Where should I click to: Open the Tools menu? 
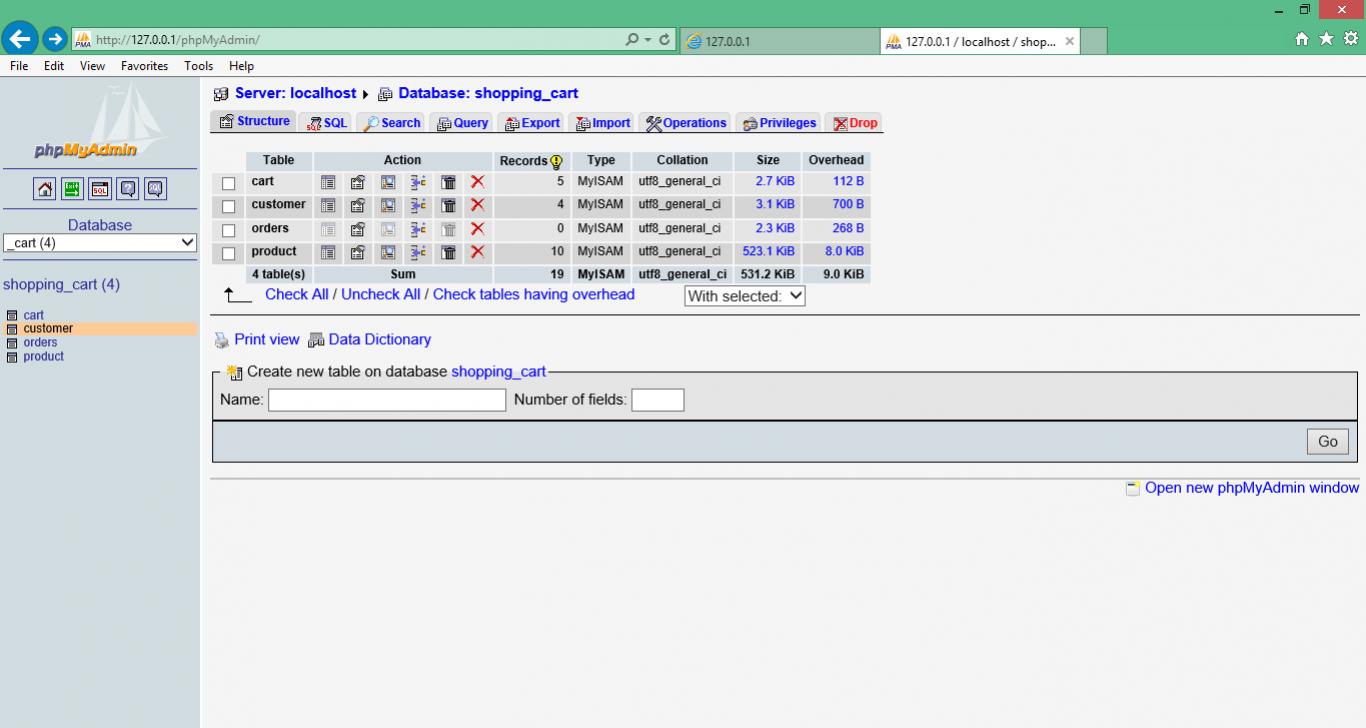tap(198, 66)
